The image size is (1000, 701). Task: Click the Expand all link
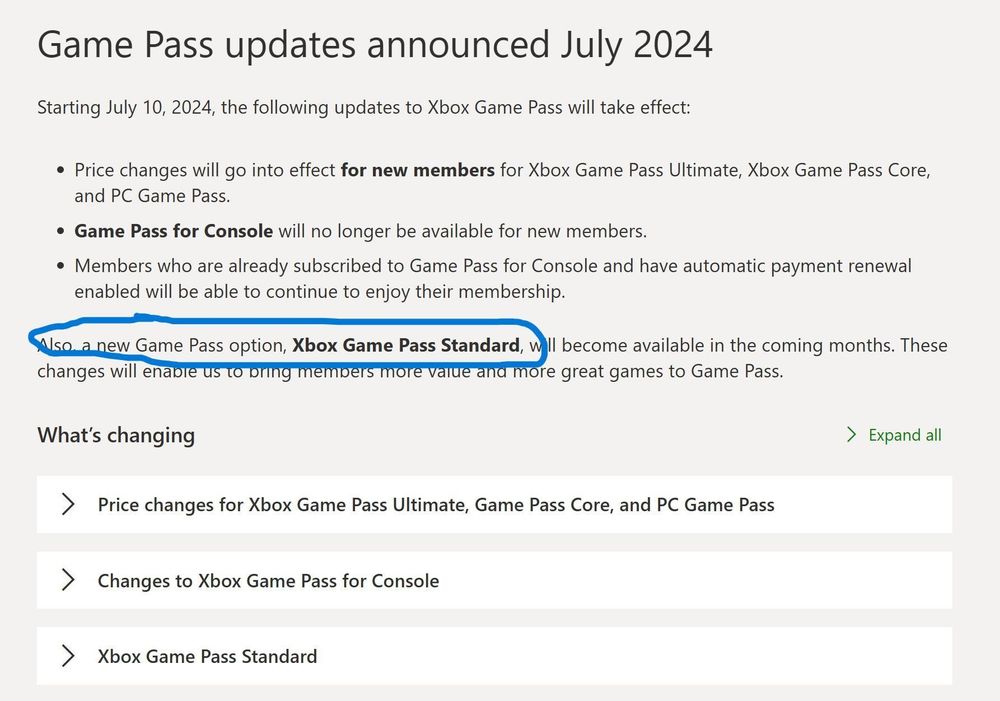point(905,435)
